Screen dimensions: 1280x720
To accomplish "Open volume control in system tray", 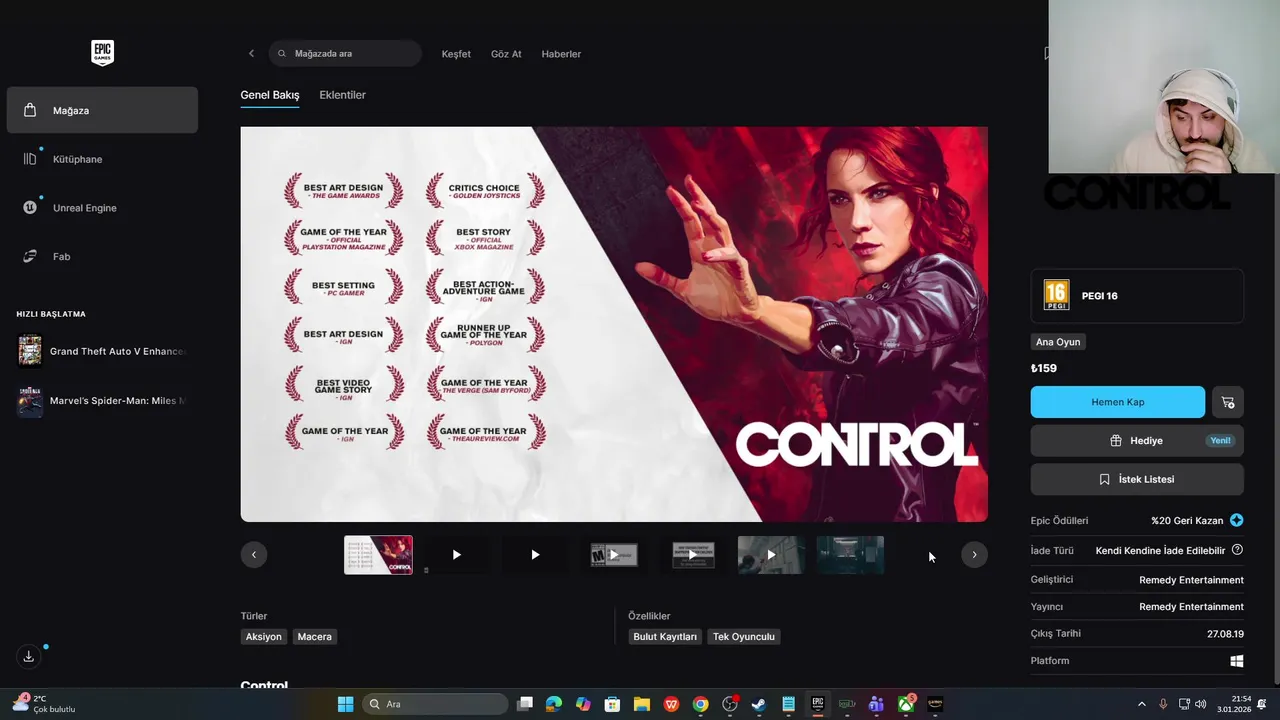I will pos(1200,704).
